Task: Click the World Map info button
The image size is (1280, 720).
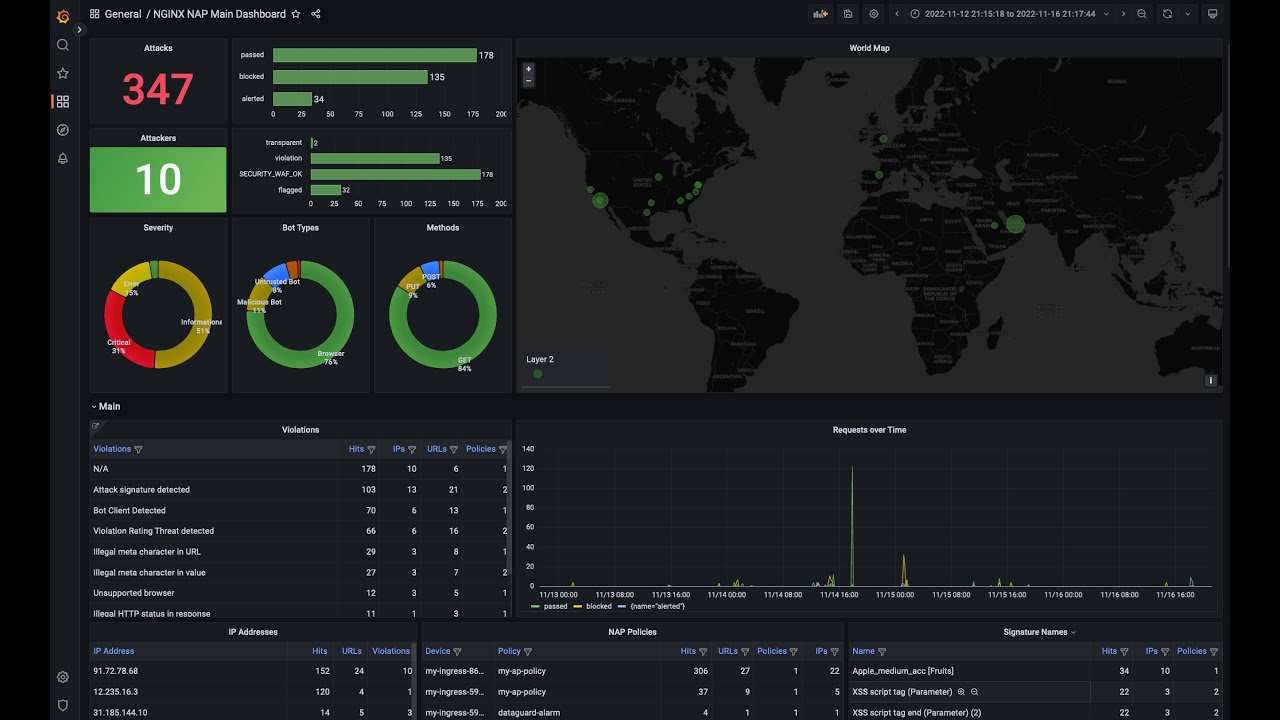Action: [1211, 380]
